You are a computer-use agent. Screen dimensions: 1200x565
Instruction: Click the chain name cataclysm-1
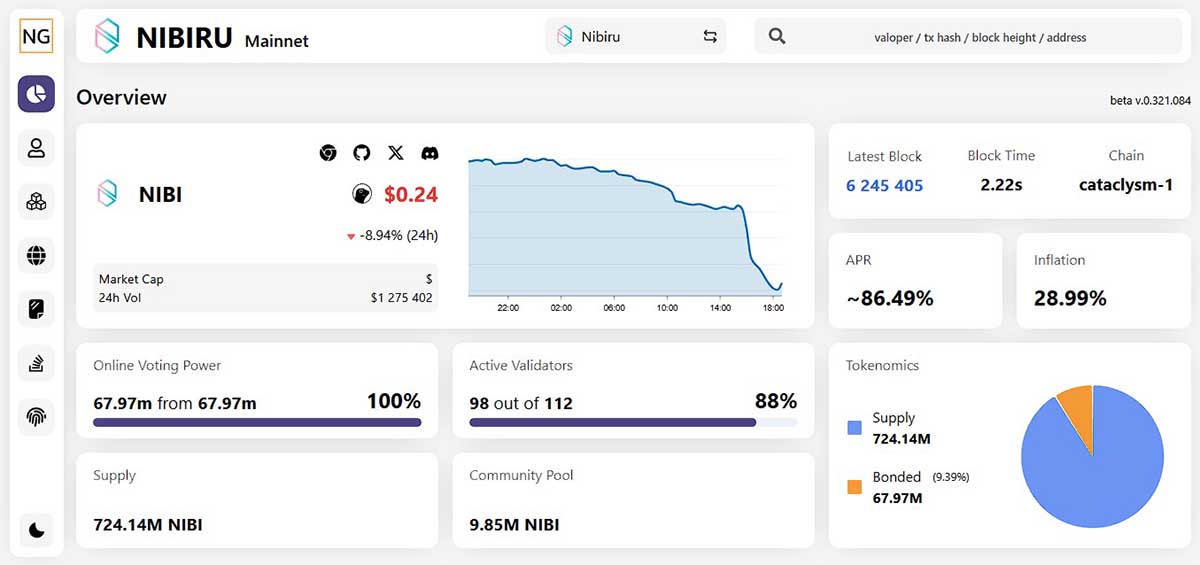point(1126,185)
